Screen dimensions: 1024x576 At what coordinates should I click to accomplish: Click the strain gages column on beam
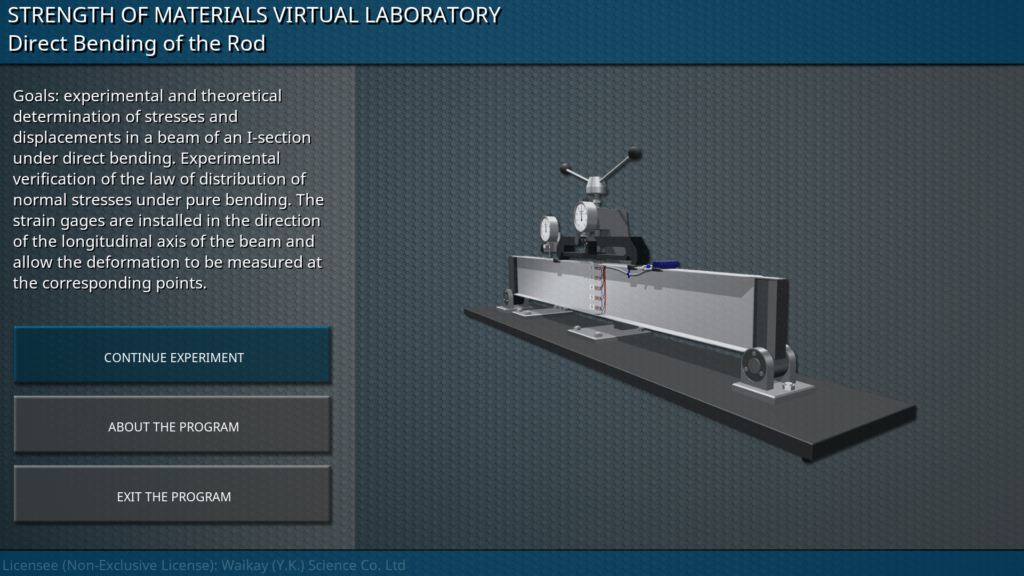coord(601,289)
